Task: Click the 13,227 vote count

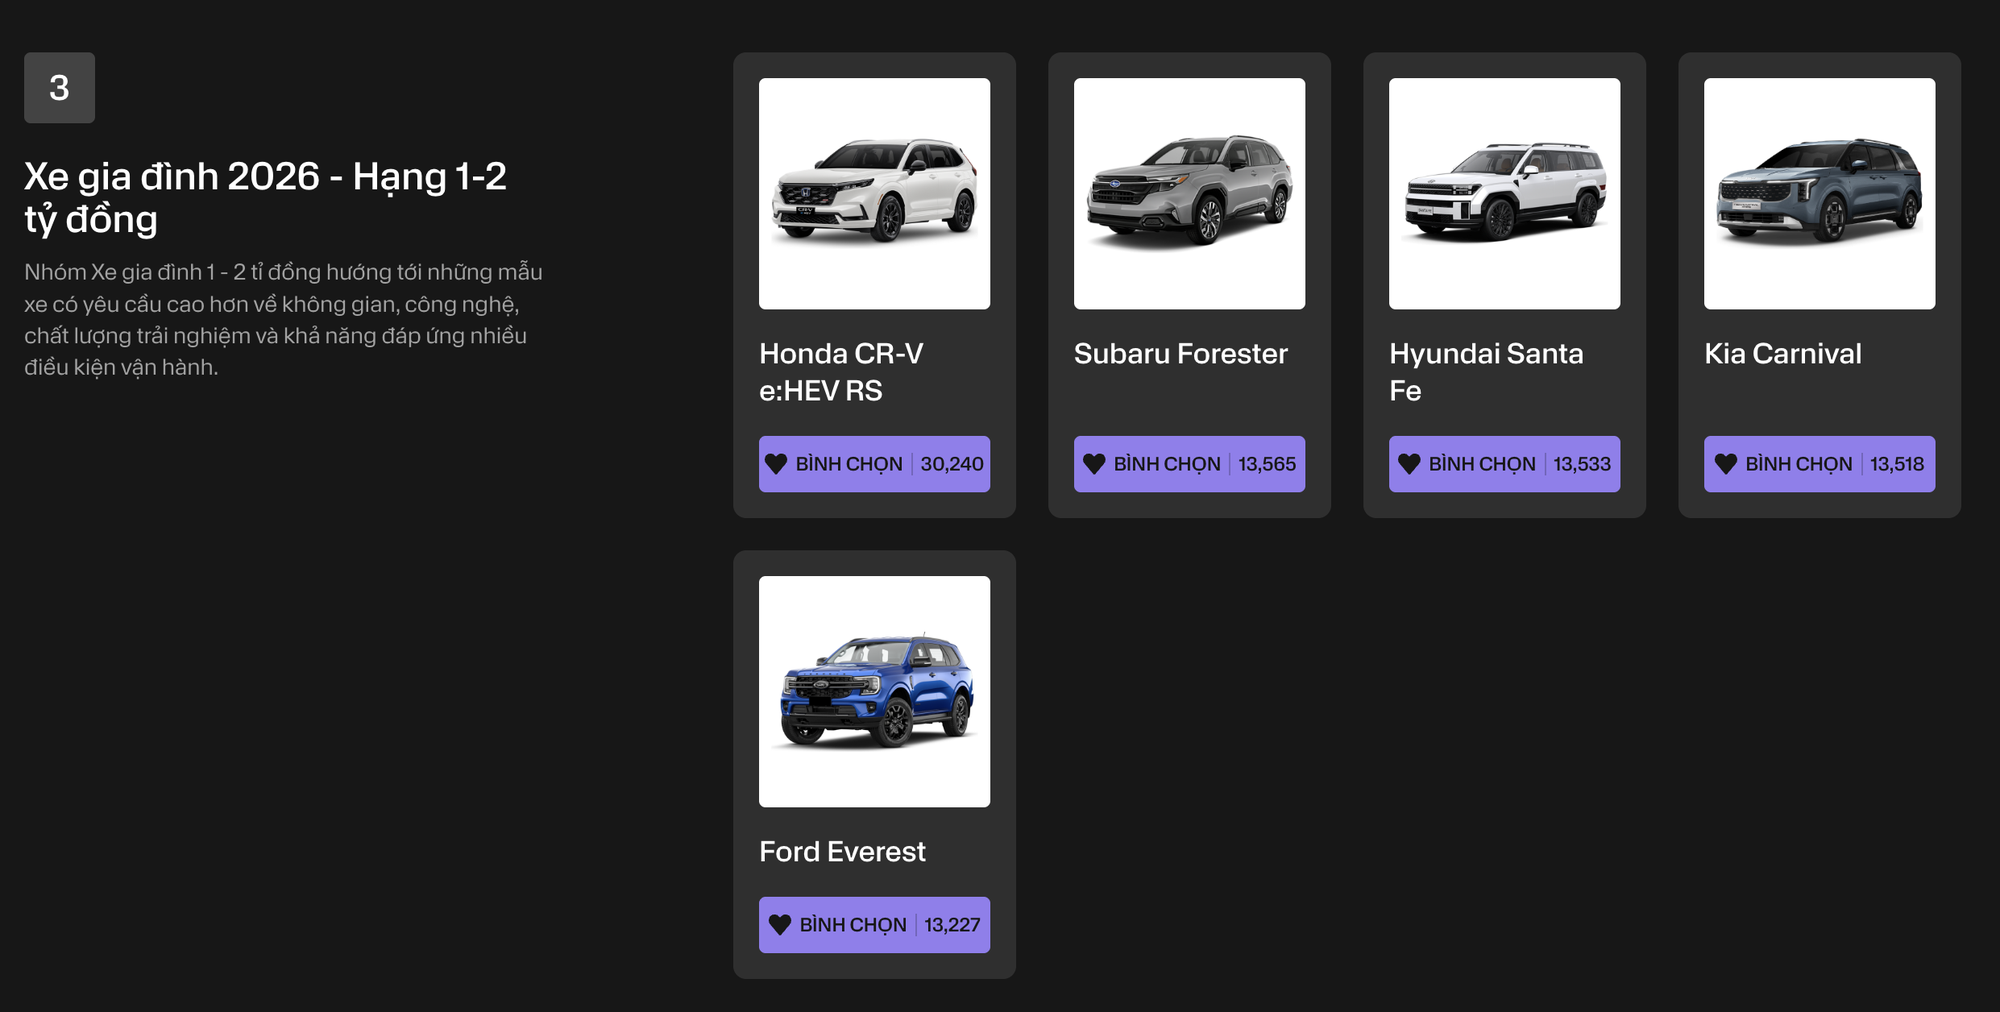Action: [952, 925]
